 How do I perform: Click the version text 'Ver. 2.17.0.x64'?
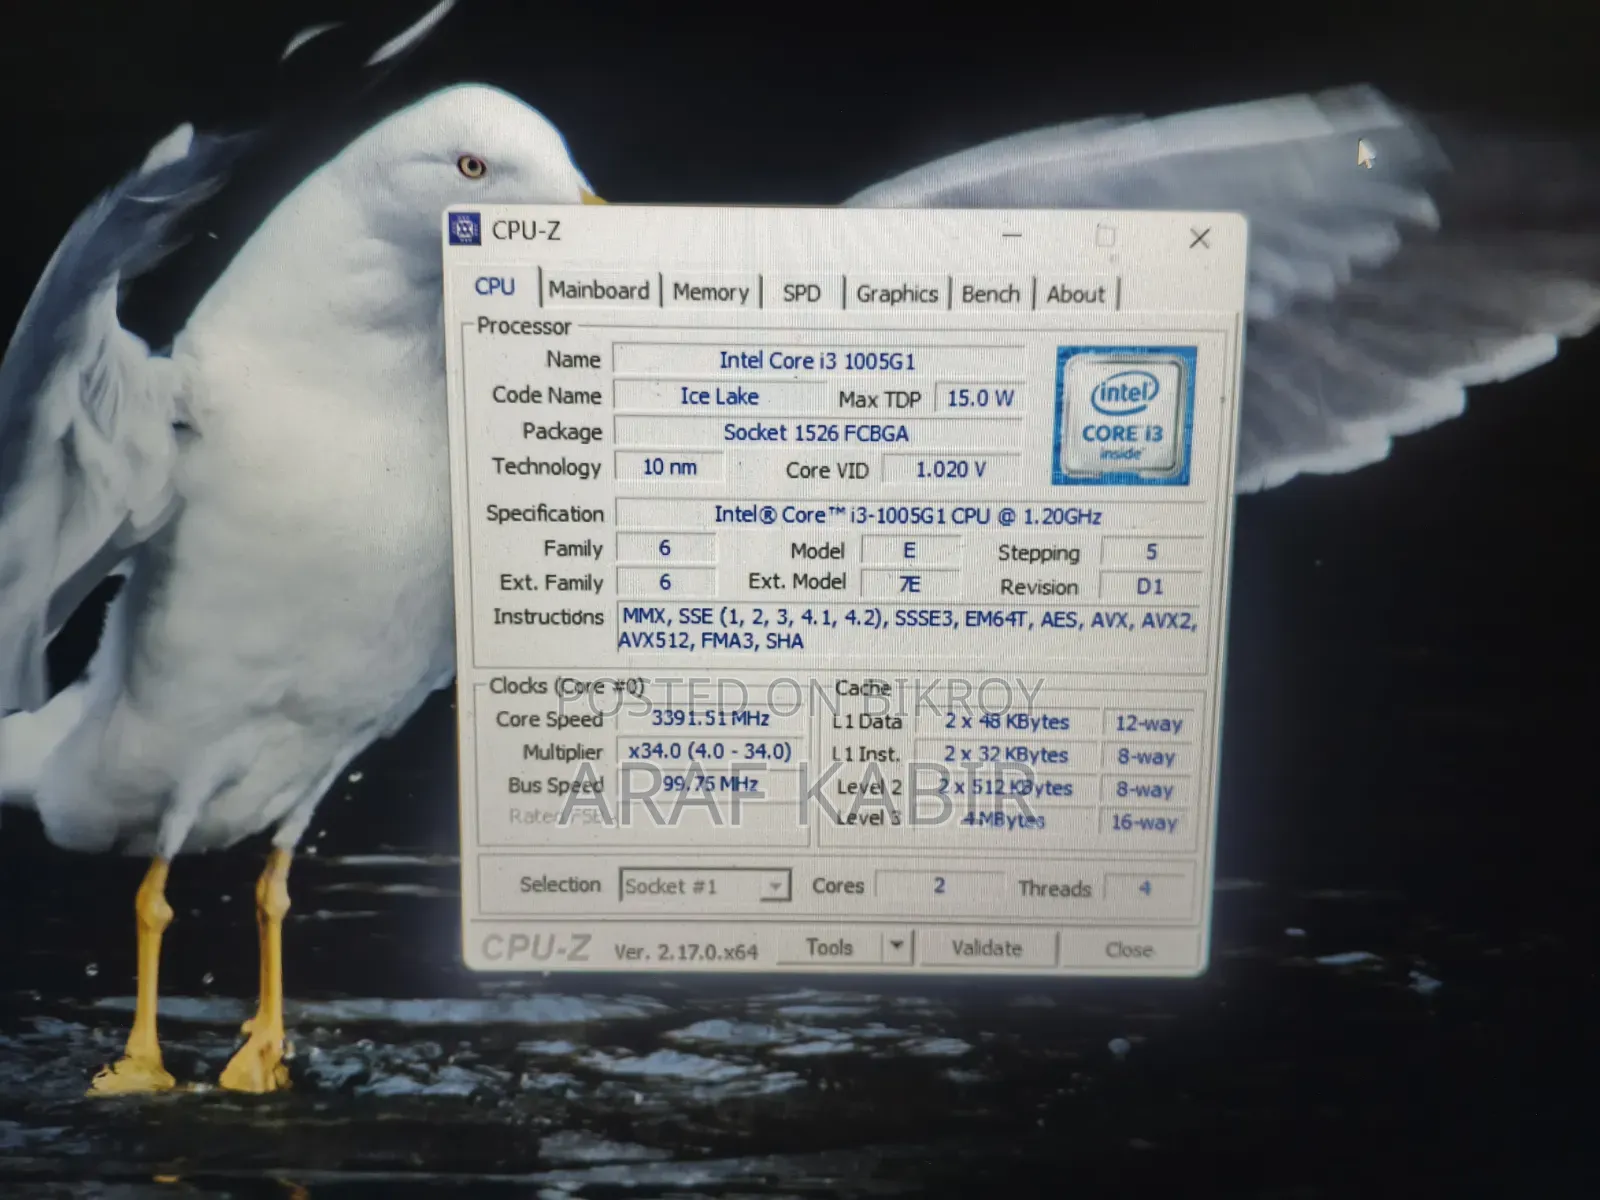[686, 951]
